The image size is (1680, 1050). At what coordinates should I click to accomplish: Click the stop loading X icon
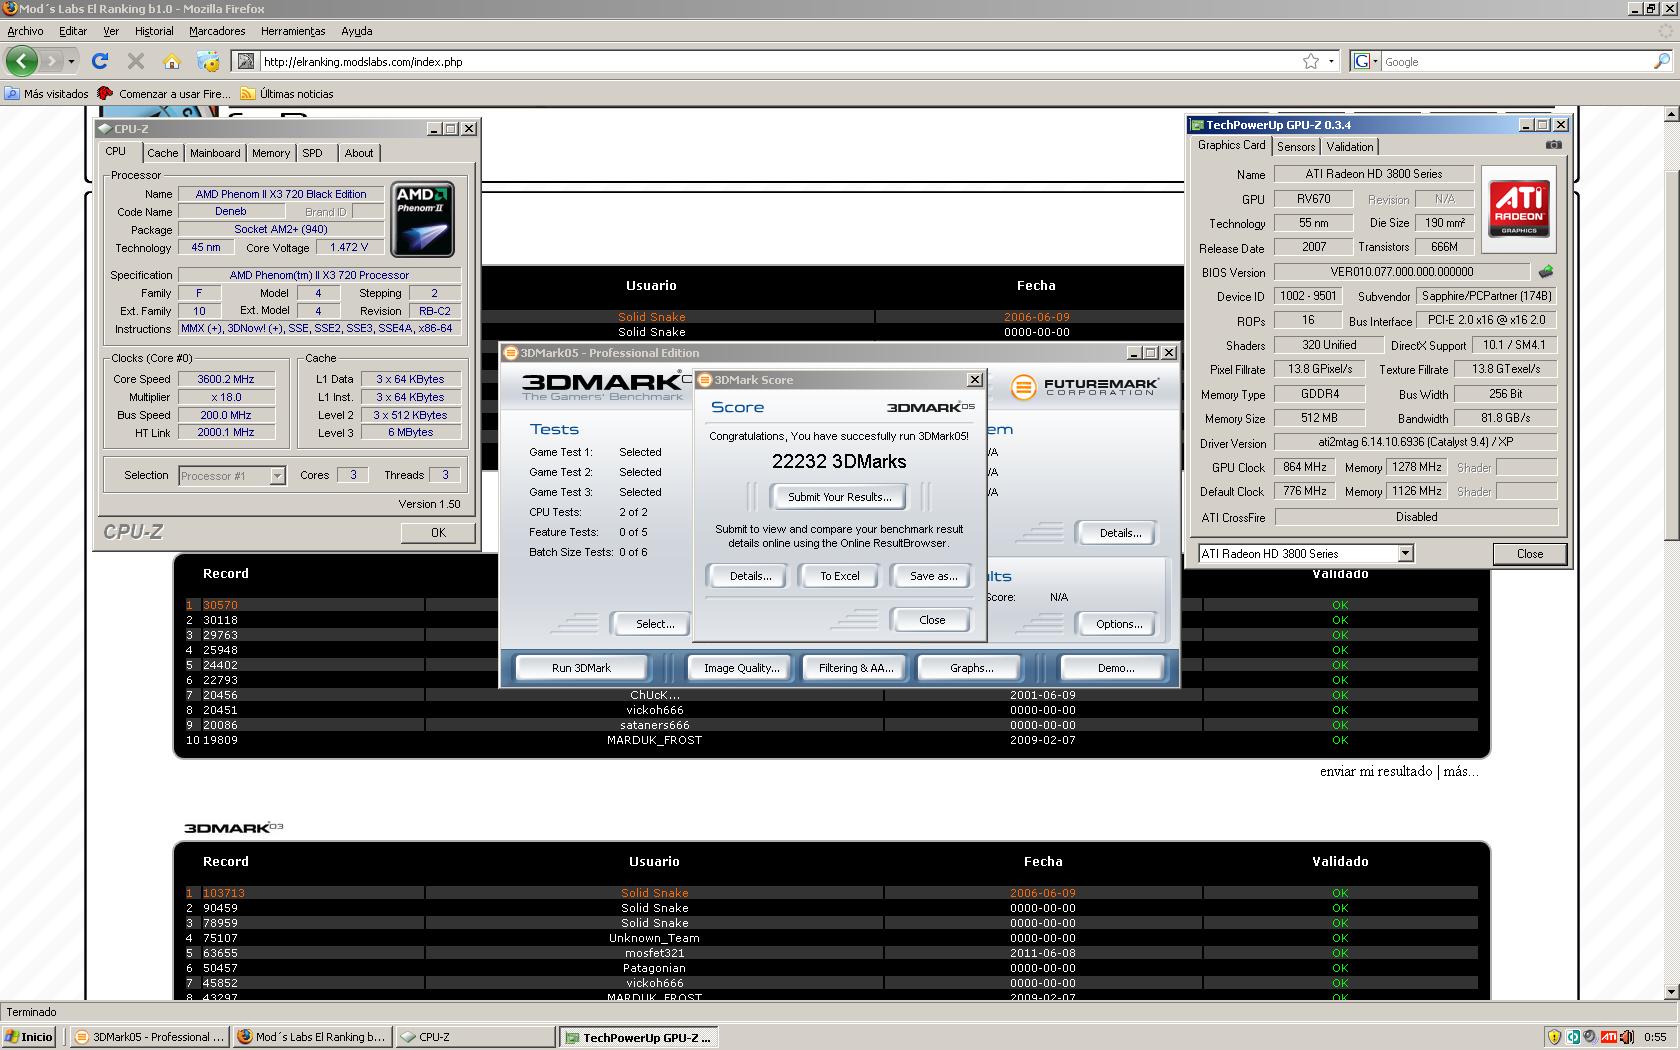136,61
